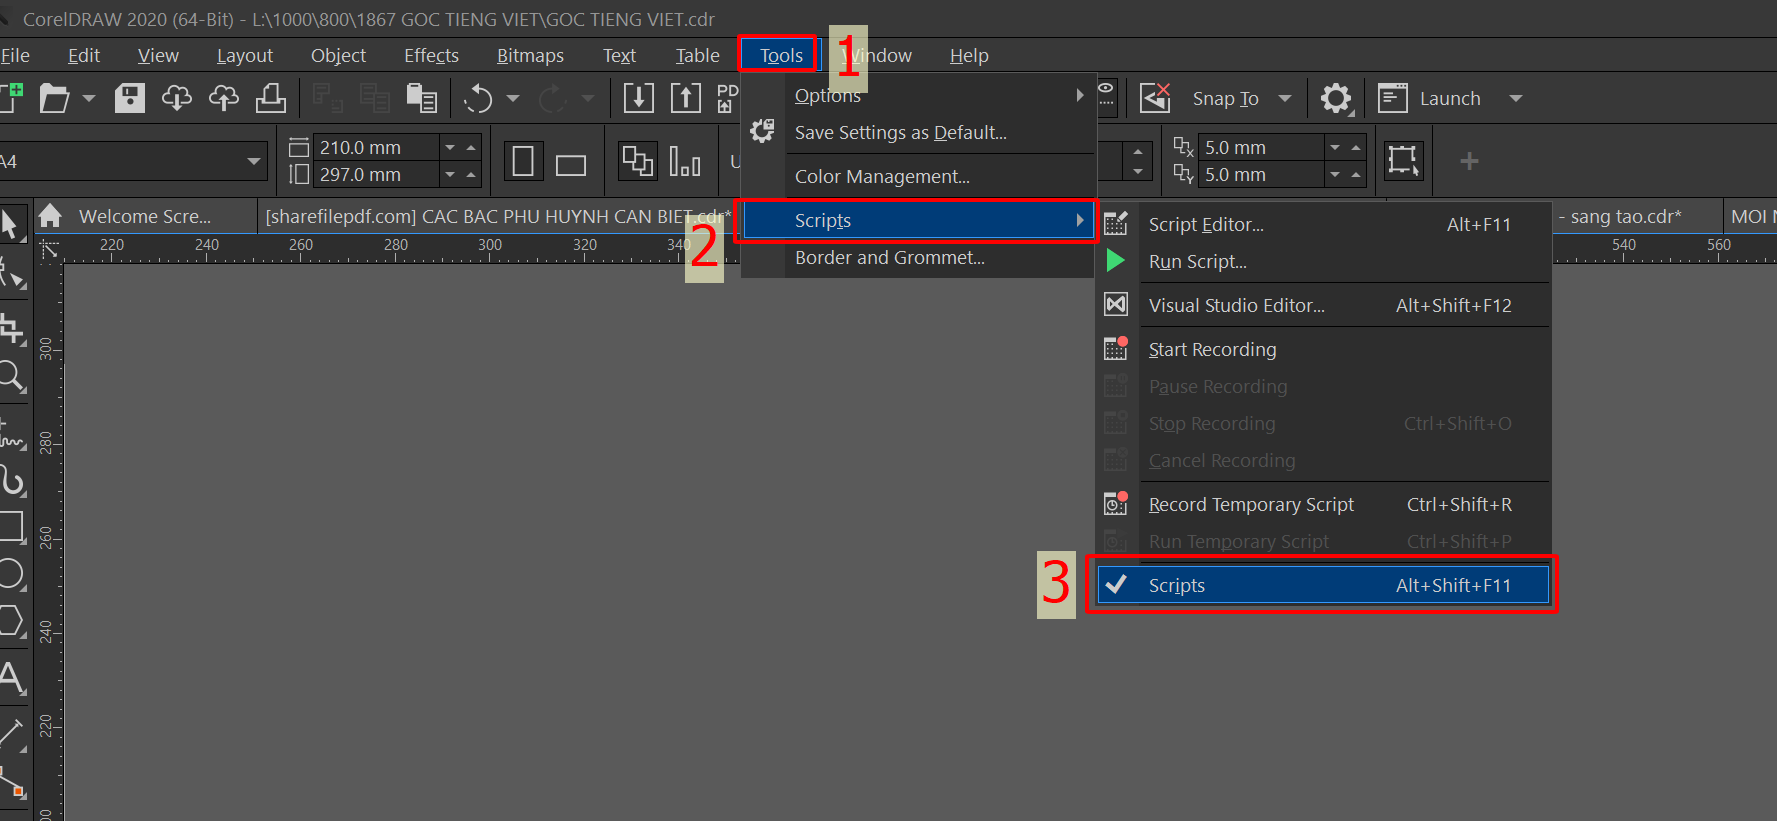The image size is (1777, 821).
Task: Open the Snap To dropdown
Action: pos(1285,98)
